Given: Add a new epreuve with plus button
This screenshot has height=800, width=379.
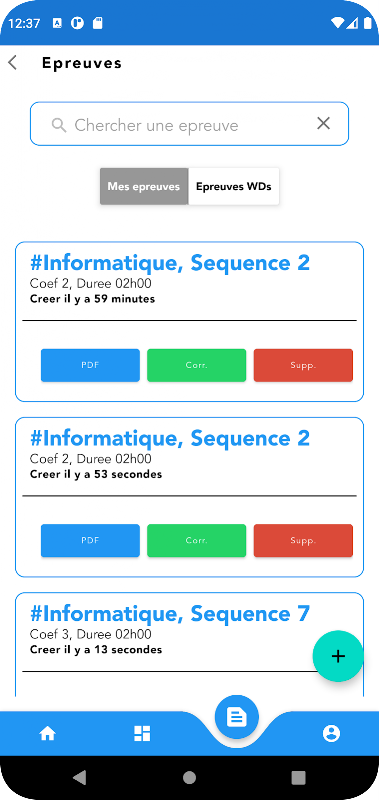Looking at the screenshot, I should tap(338, 656).
